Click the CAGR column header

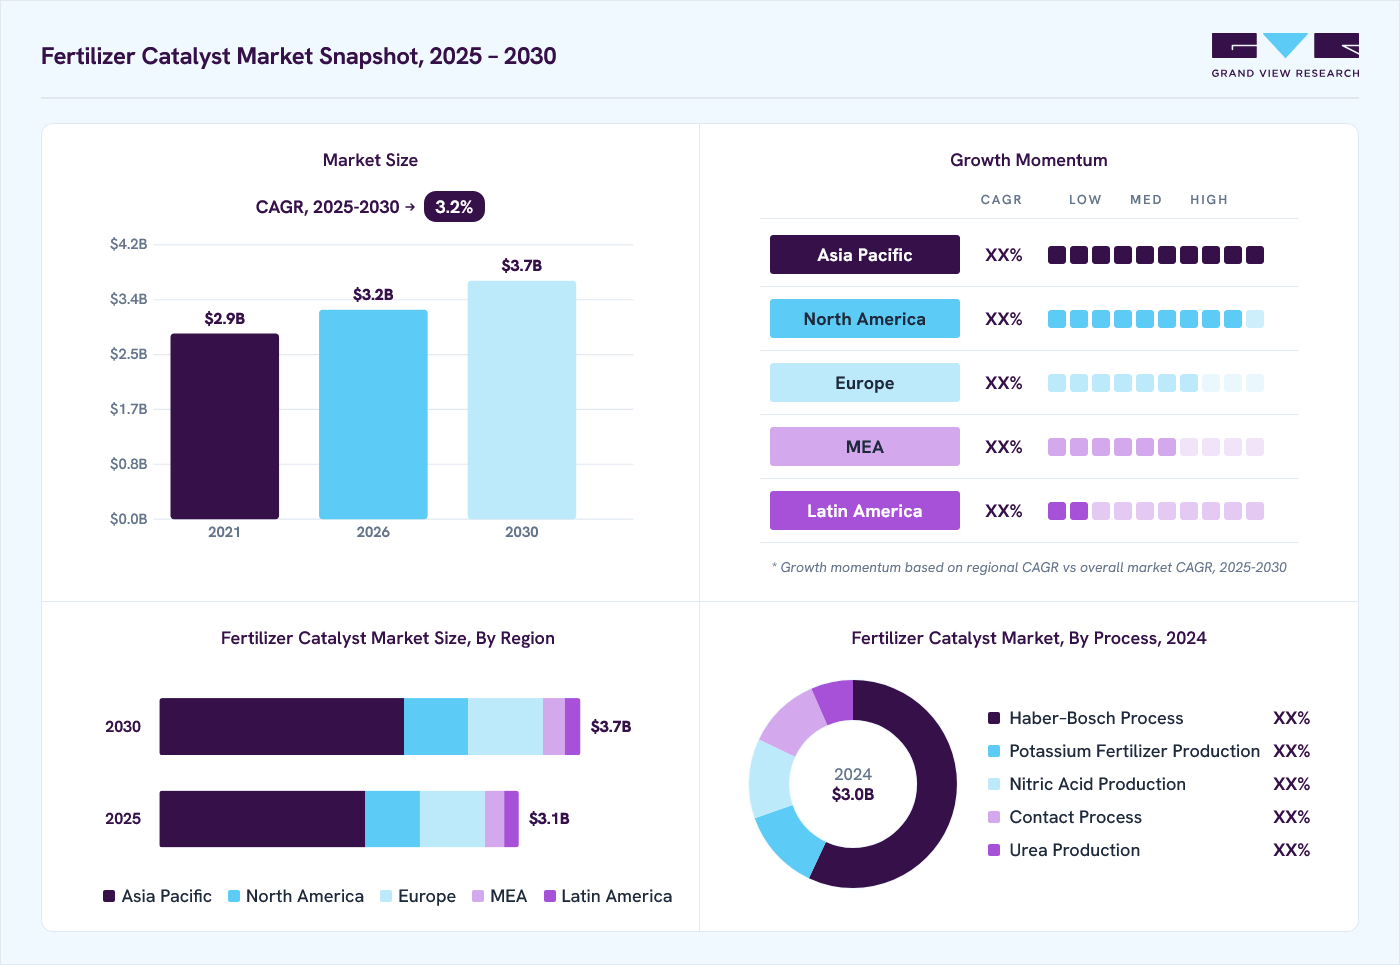coord(1001,200)
